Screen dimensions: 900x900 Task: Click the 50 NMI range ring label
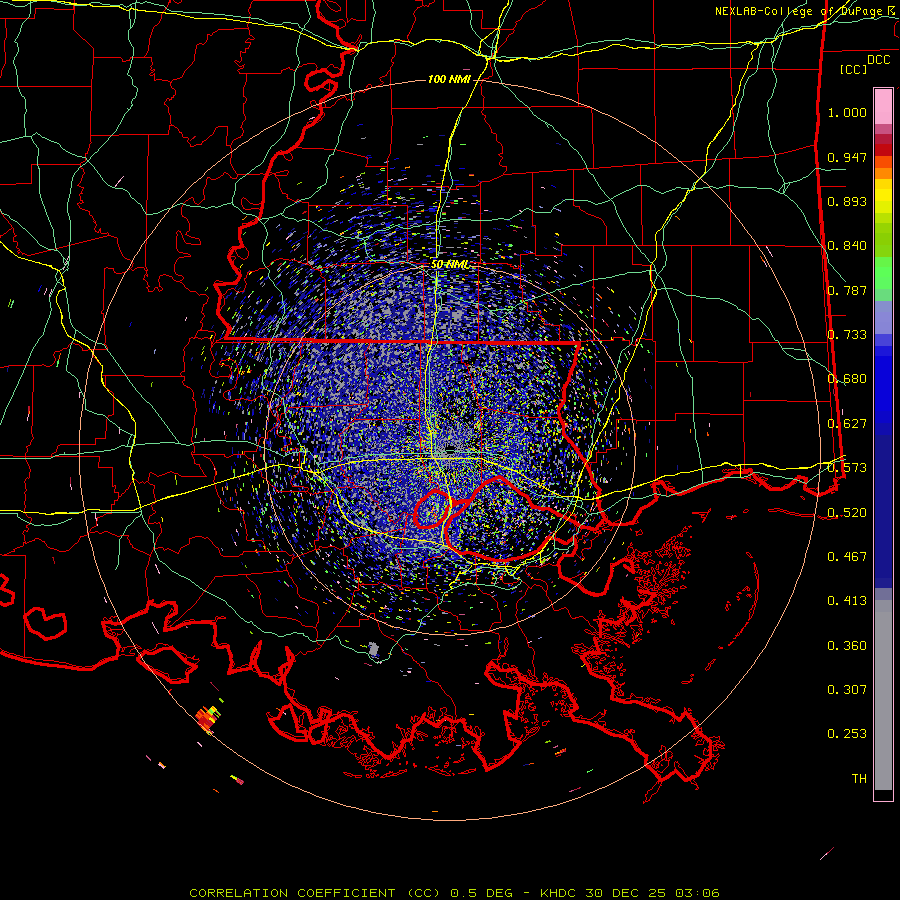(450, 264)
